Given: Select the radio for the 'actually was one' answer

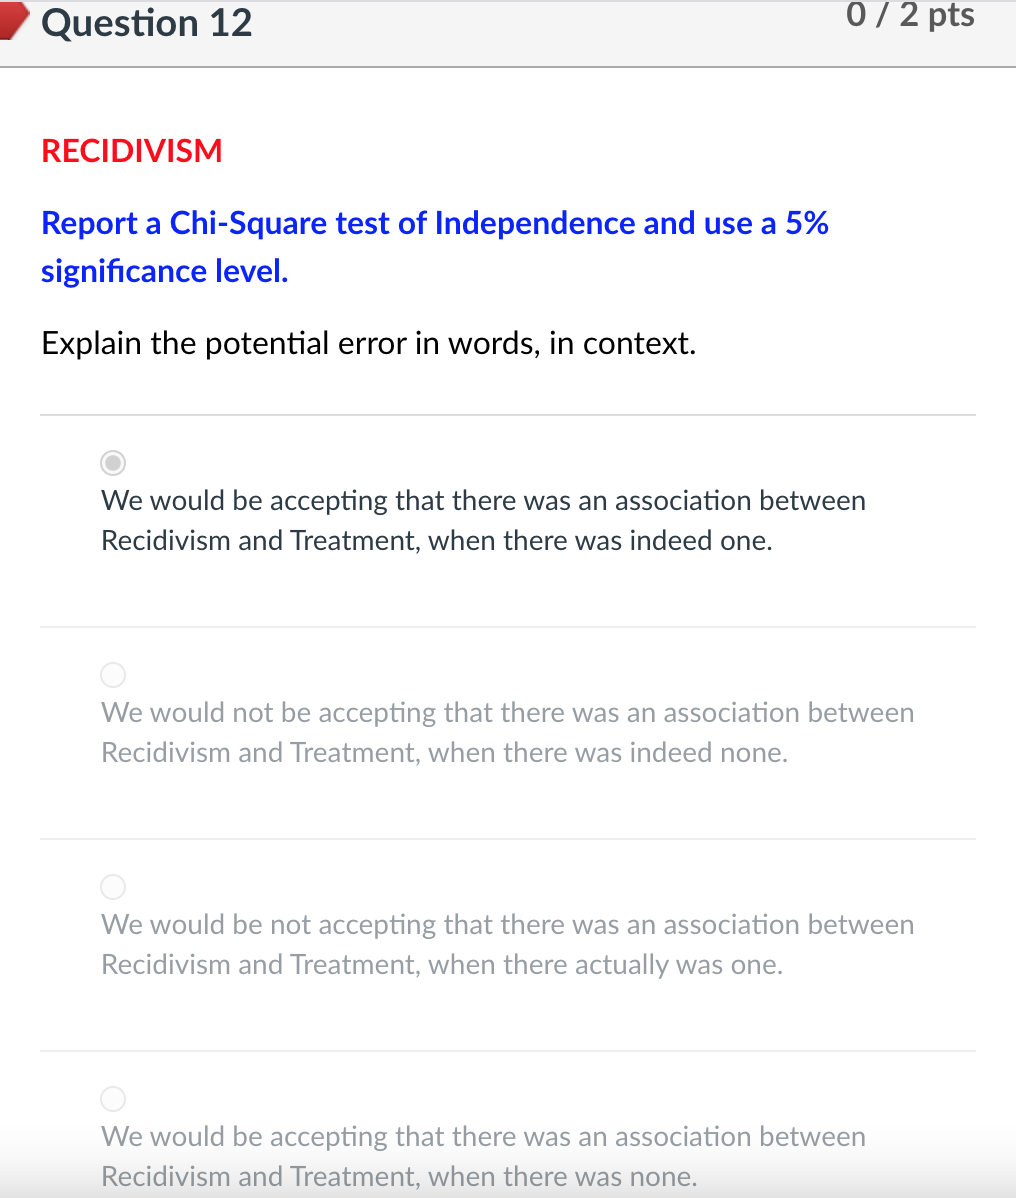Looking at the screenshot, I should 113,886.
